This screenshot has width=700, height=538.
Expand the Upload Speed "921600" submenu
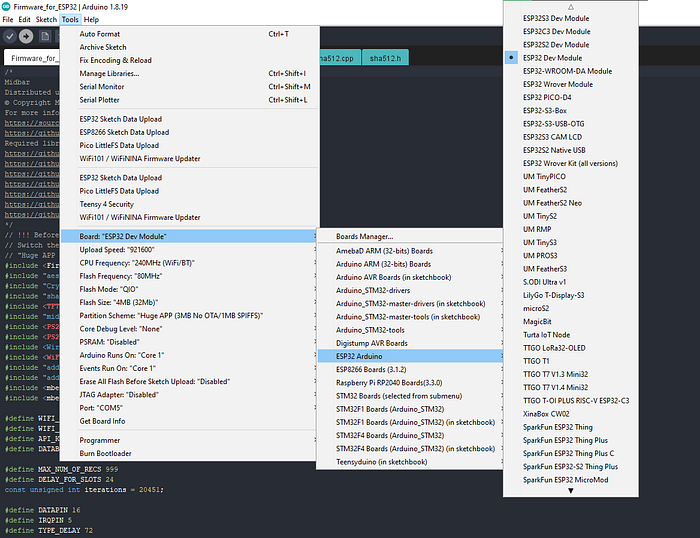[189, 250]
